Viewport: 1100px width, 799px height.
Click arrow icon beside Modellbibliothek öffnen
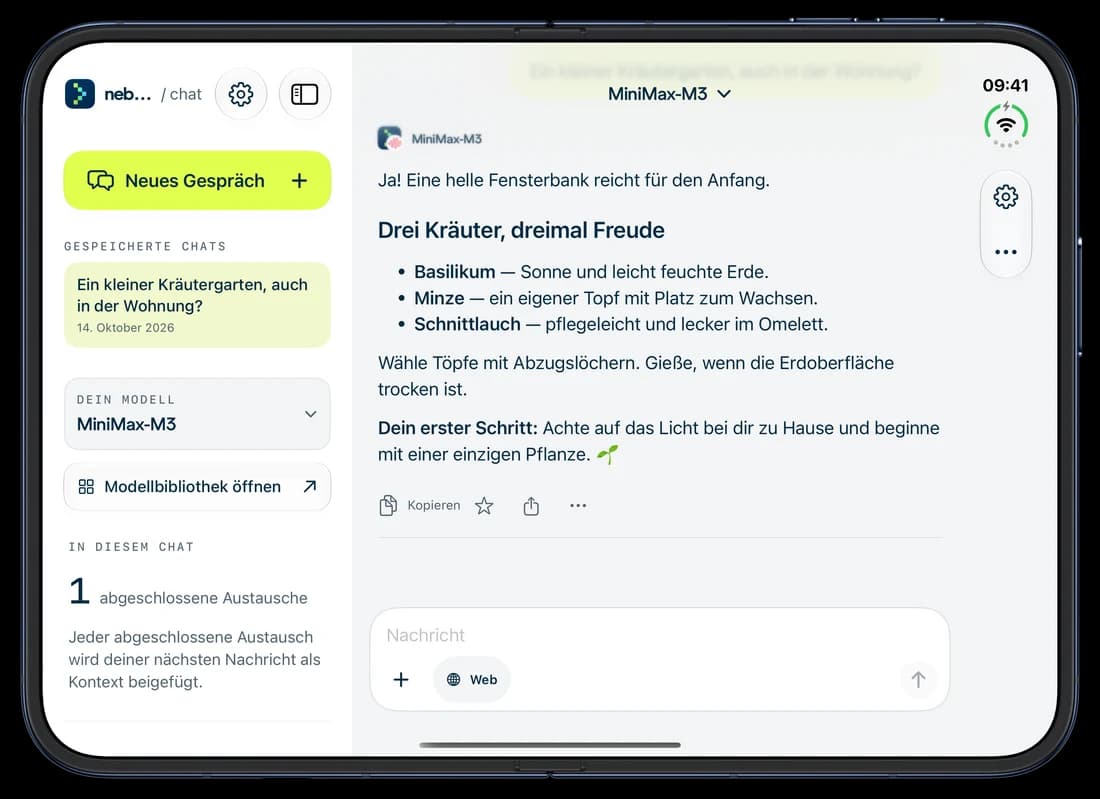click(x=309, y=486)
